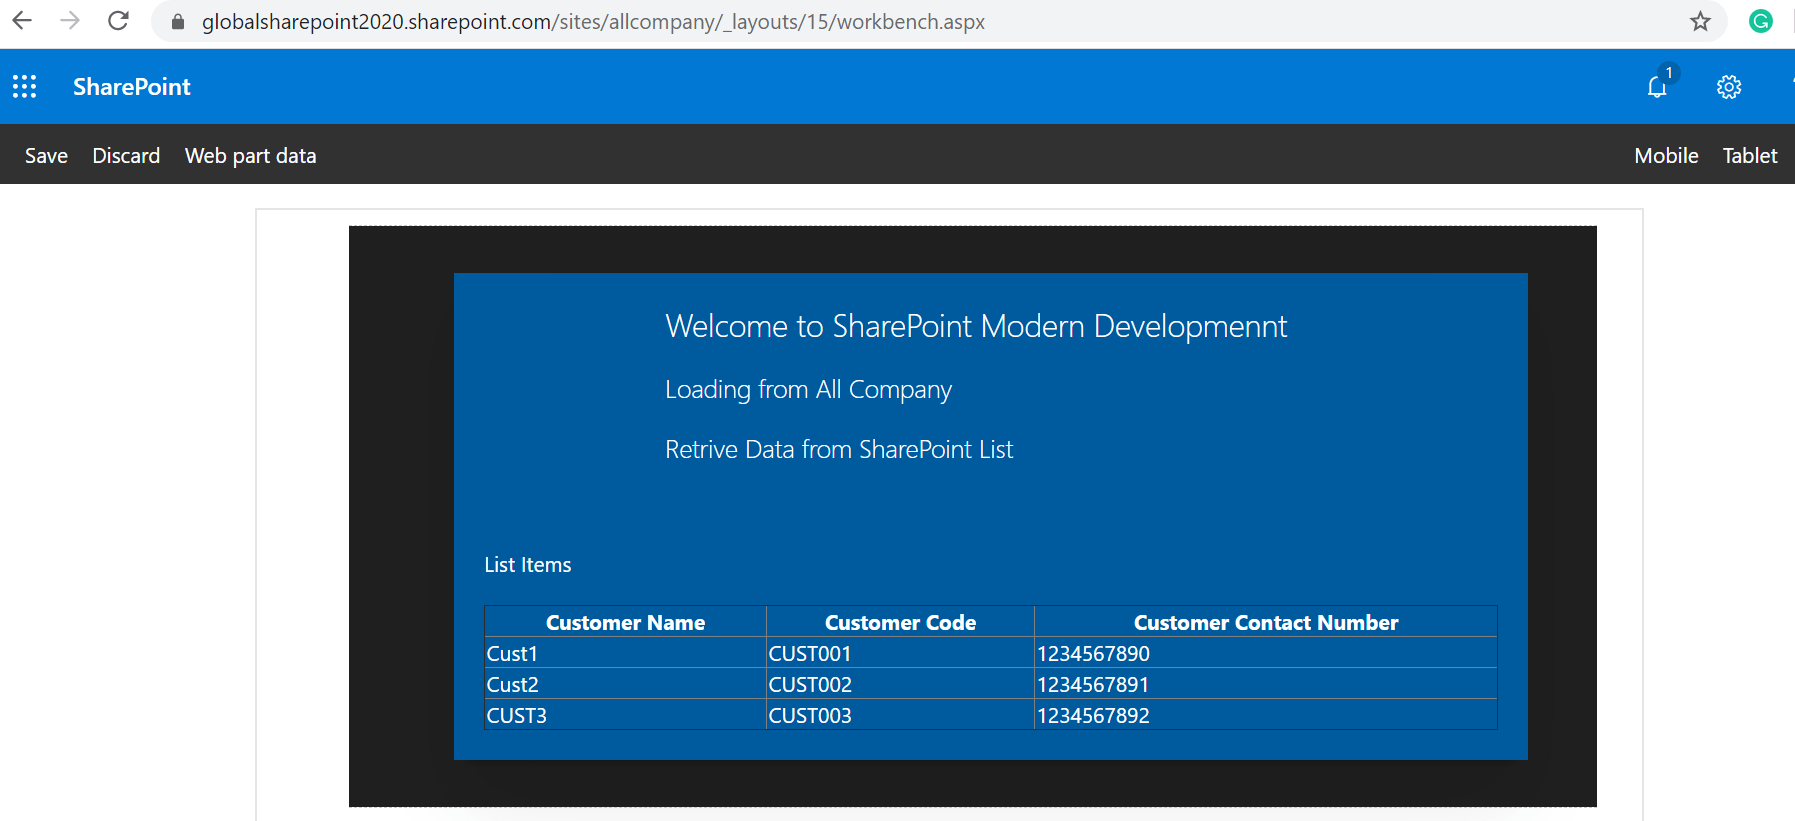Save the workbench page
The width and height of the screenshot is (1795, 821).
click(46, 156)
